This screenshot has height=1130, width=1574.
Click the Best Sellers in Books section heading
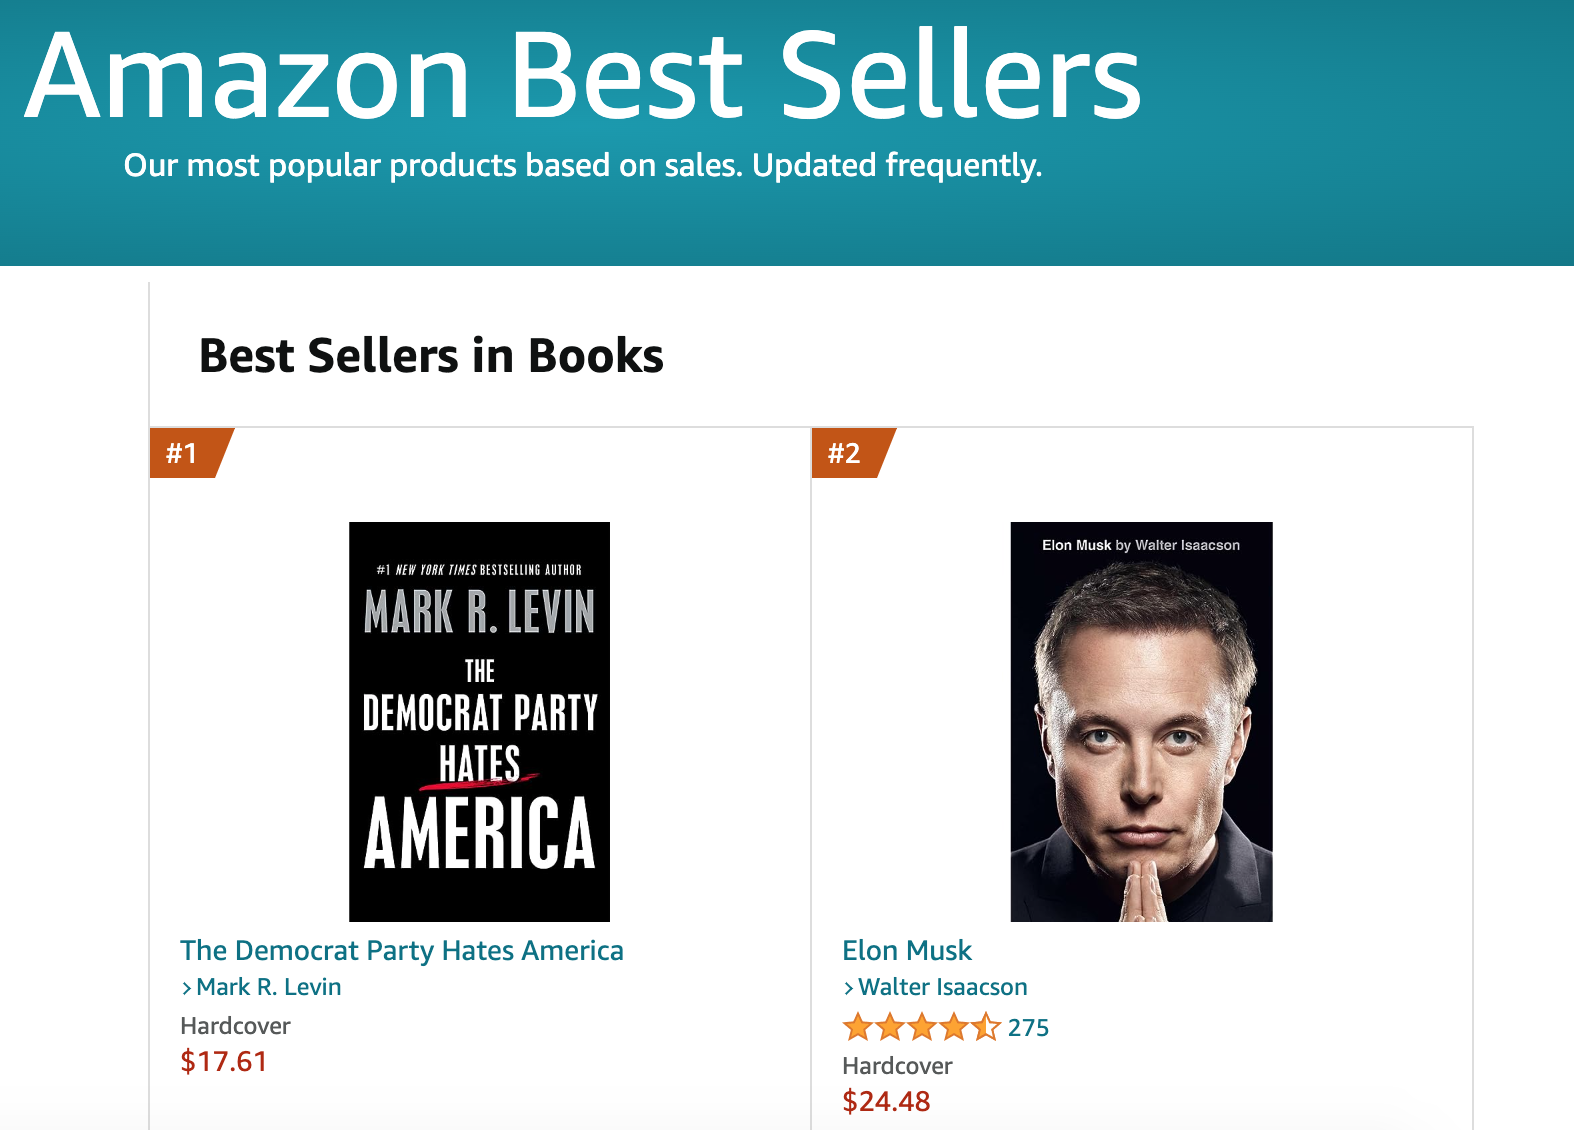[431, 356]
